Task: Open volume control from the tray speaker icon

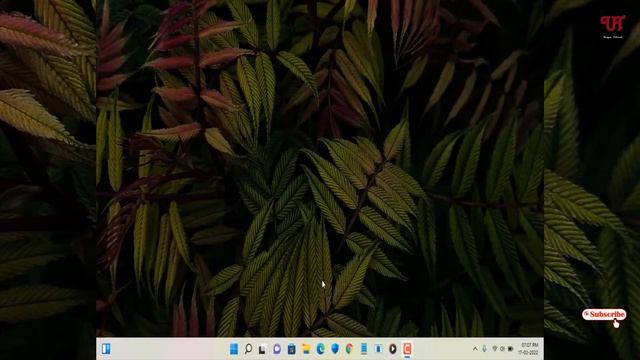Action: 502,349
